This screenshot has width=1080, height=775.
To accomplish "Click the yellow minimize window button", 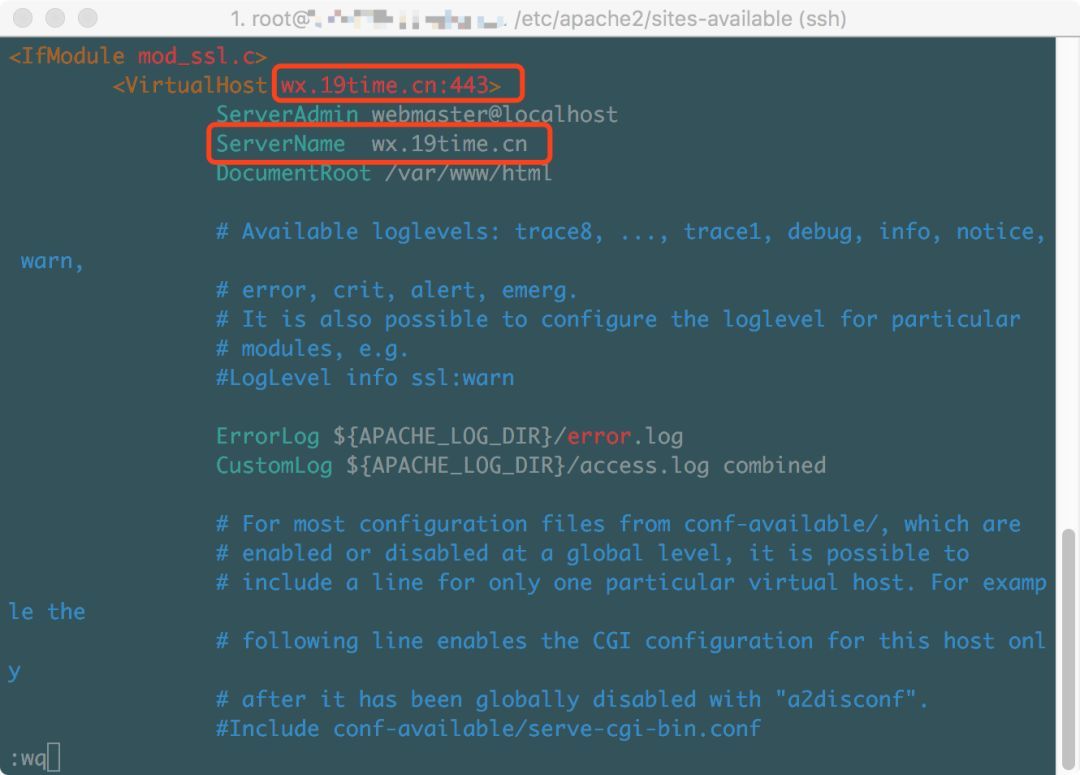I will pyautogui.click(x=55, y=18).
